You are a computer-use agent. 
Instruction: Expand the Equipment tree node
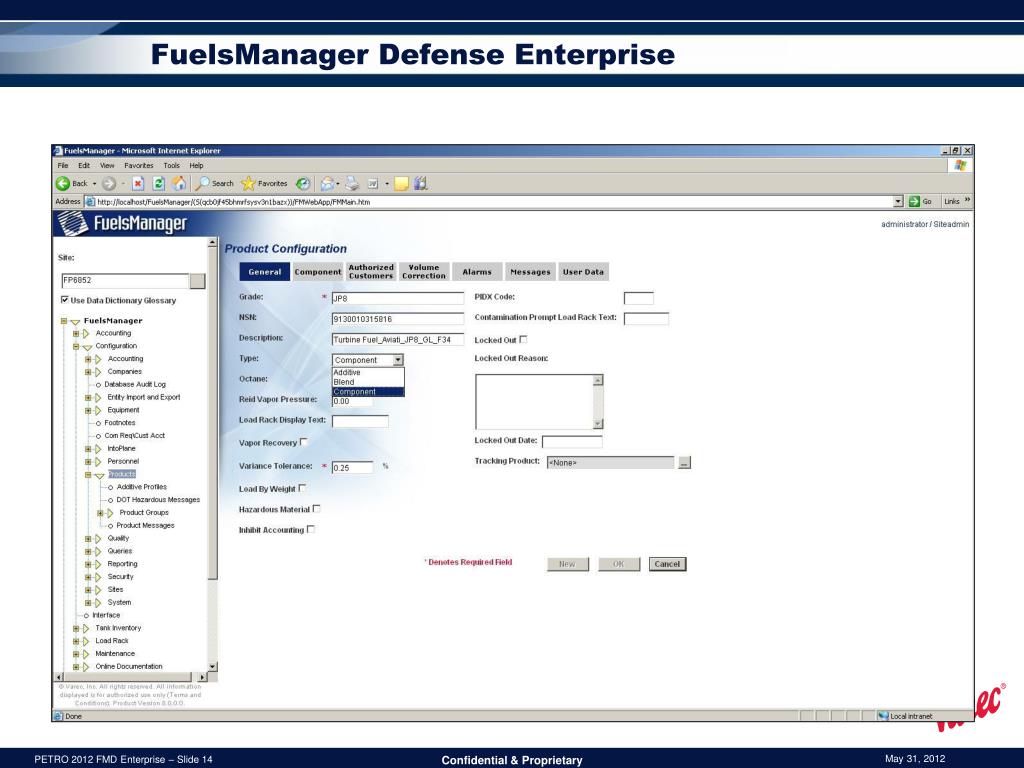coord(88,411)
